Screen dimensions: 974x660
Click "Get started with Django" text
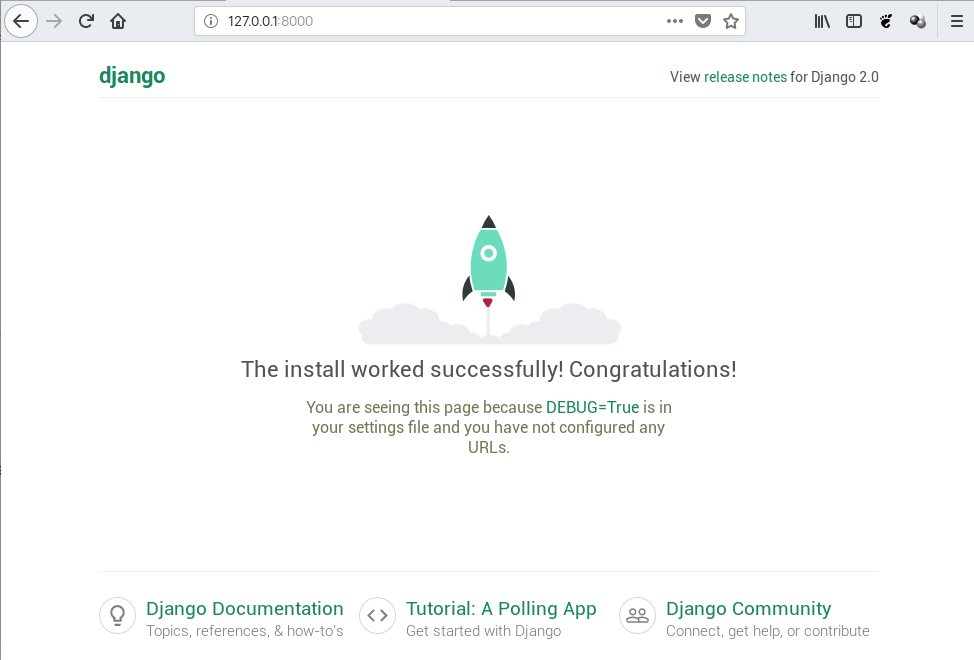483,631
